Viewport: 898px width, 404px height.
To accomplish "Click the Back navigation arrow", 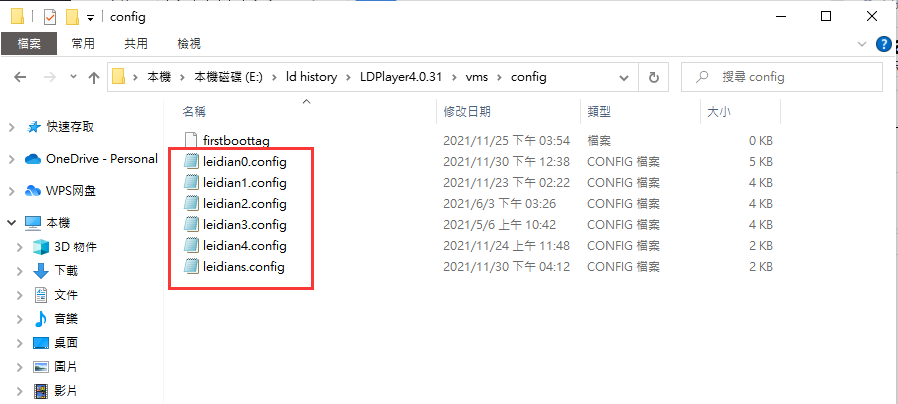I will pos(20,77).
